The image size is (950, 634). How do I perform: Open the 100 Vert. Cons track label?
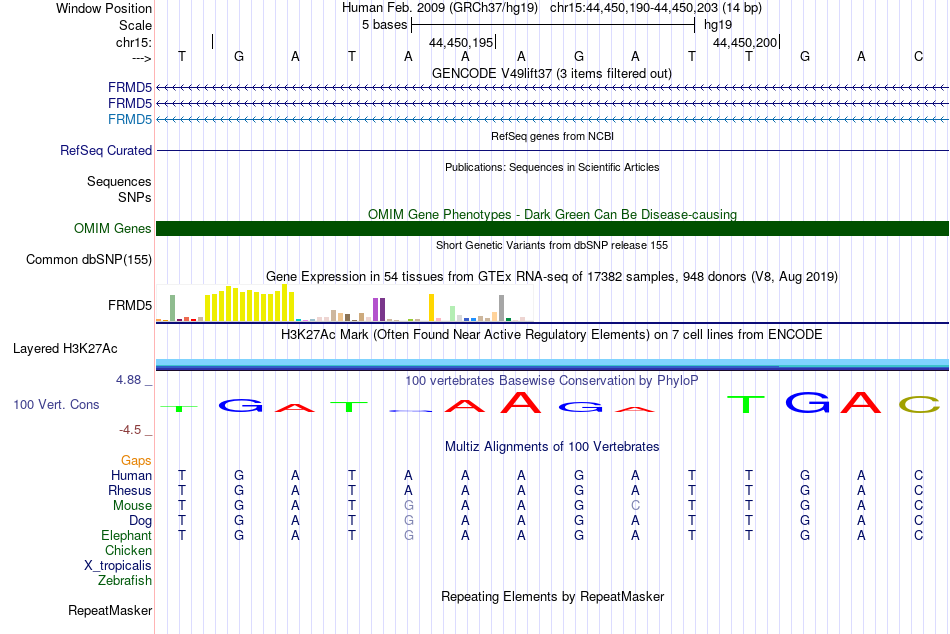pyautogui.click(x=56, y=404)
